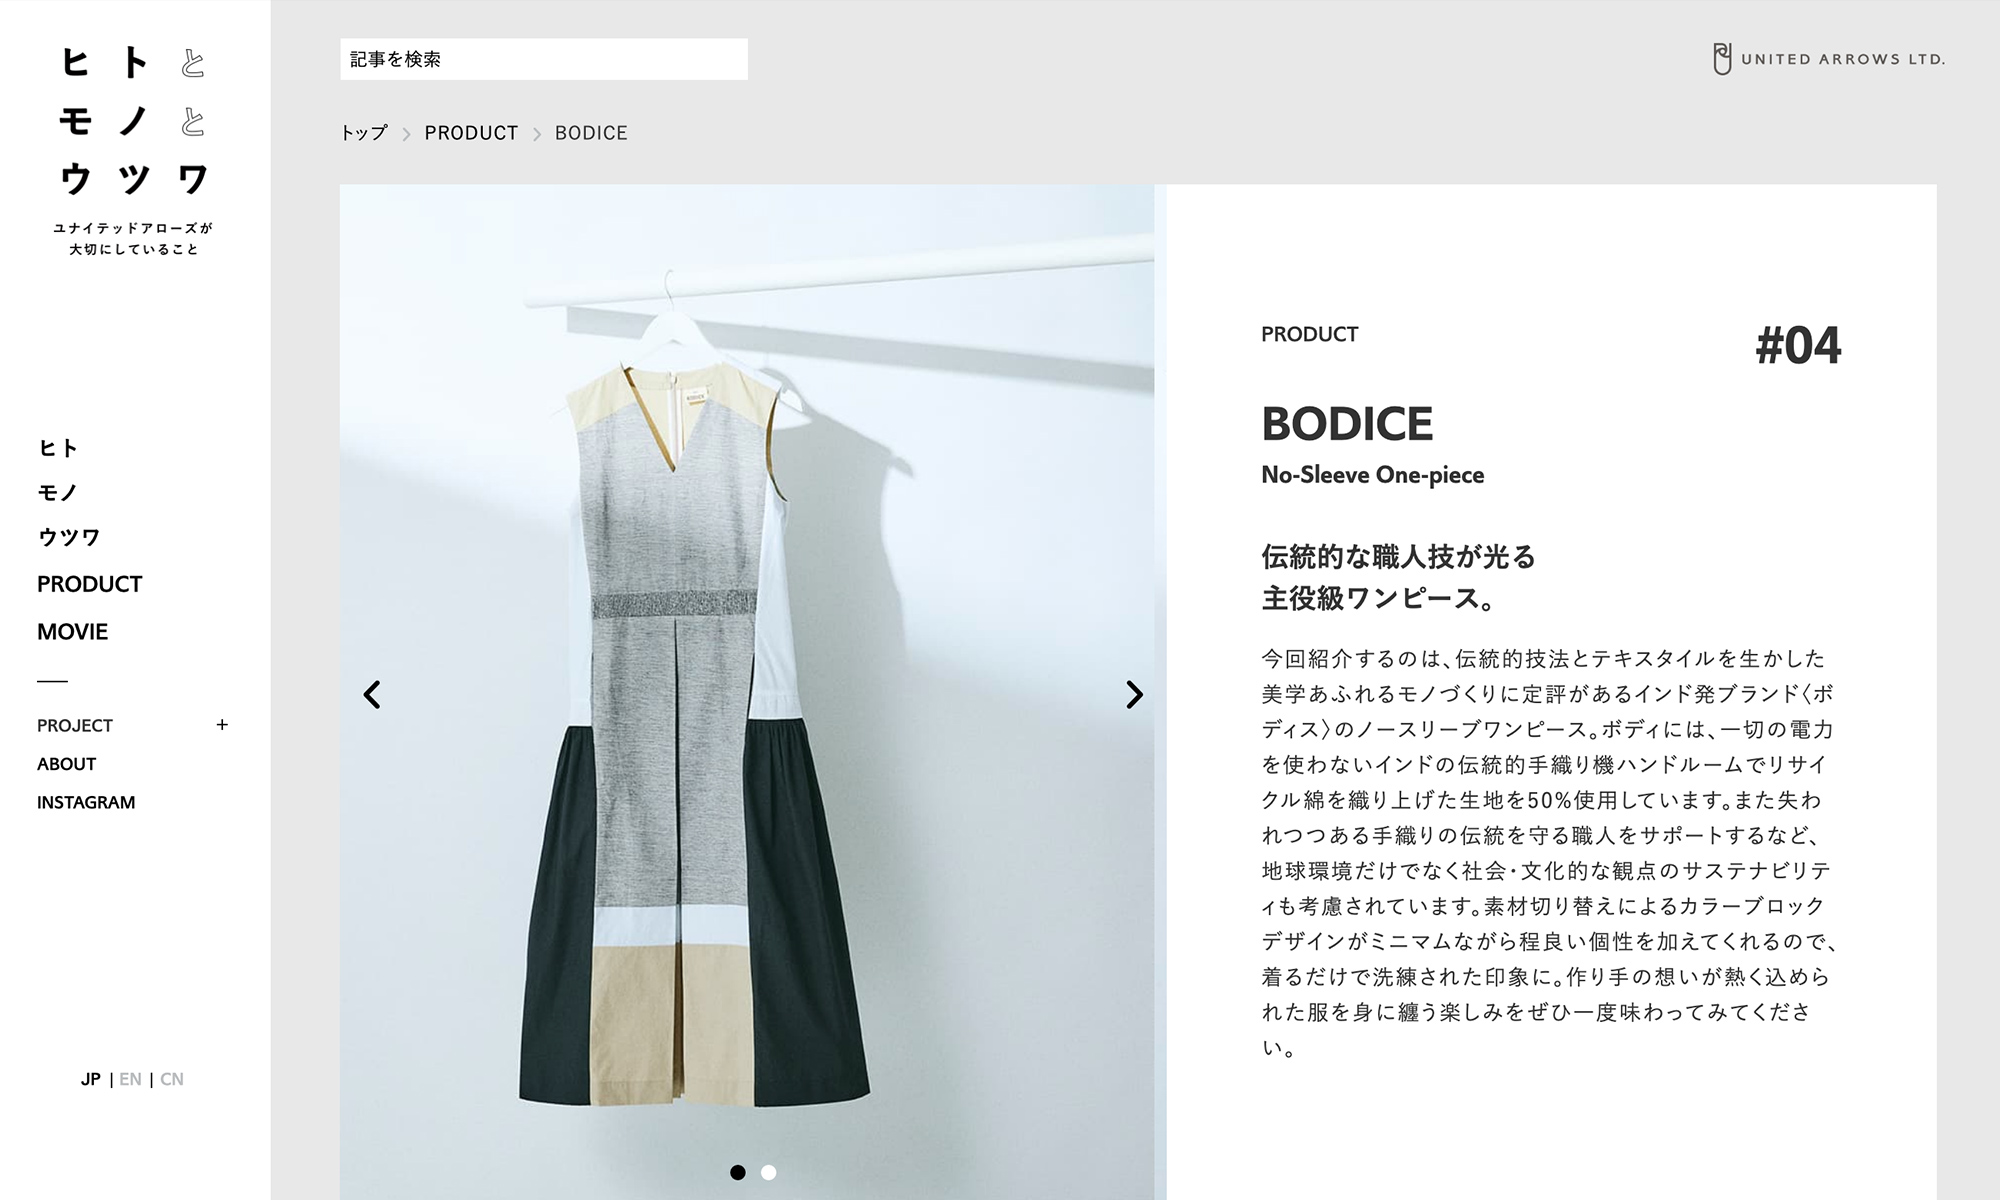This screenshot has height=1200, width=2000.
Task: Click the 記事を検索 search field
Action: click(x=544, y=59)
